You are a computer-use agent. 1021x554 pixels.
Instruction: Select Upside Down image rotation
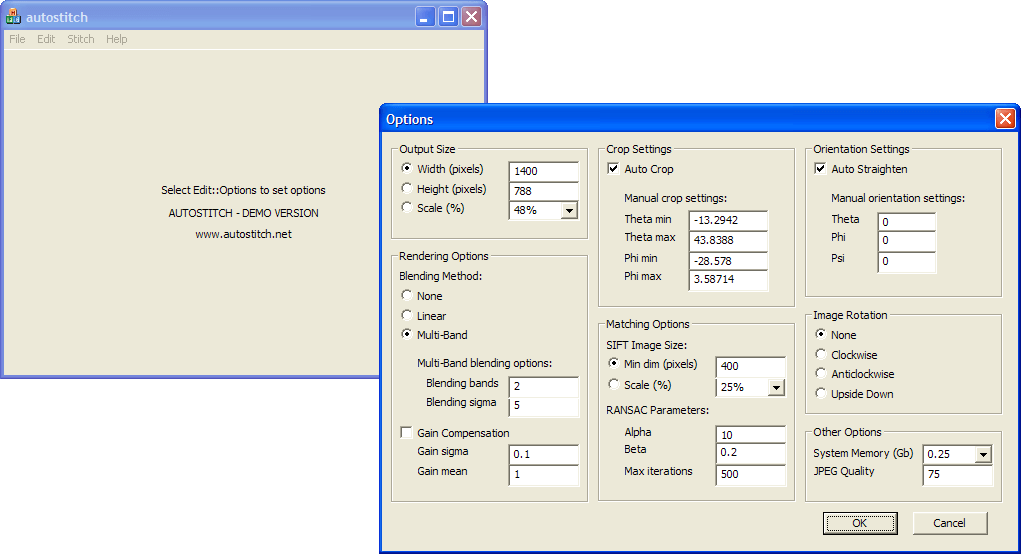[x=820, y=393]
